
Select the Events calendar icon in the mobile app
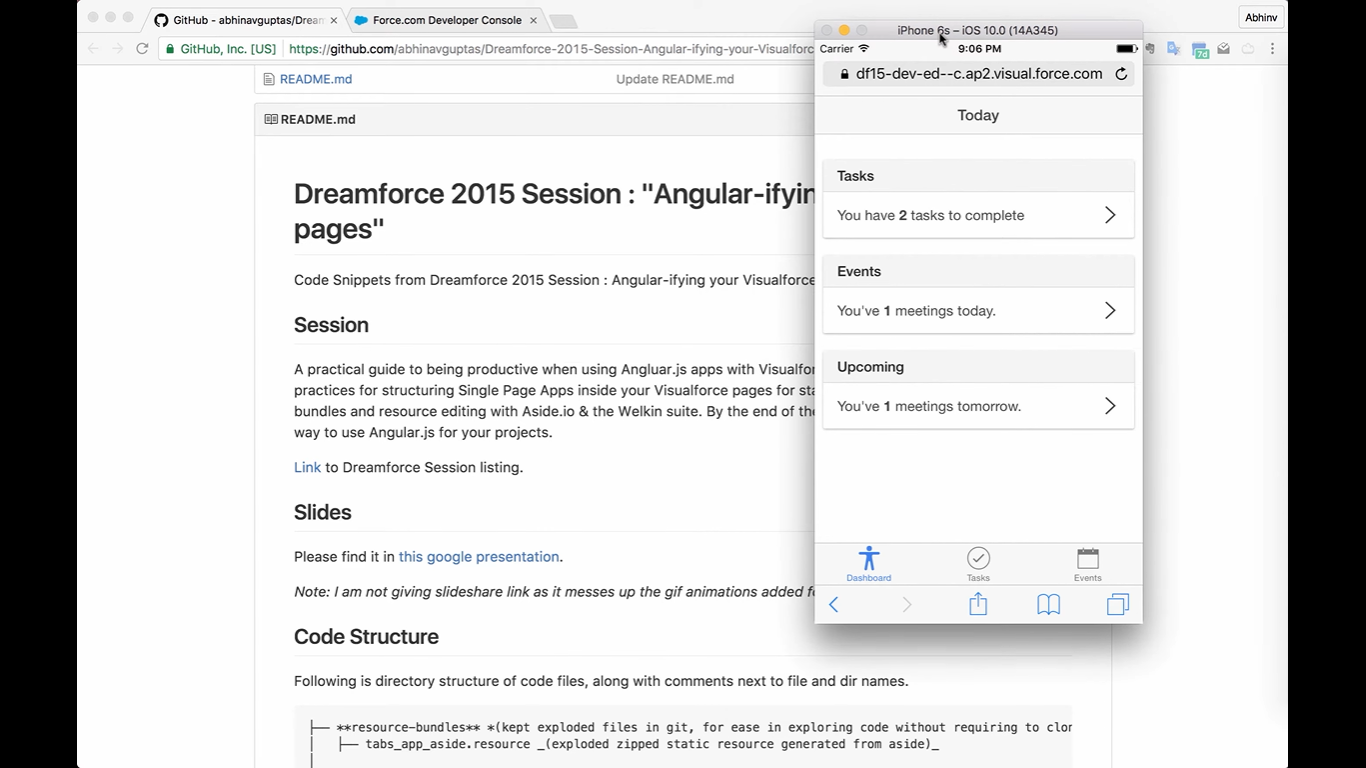click(x=1087, y=563)
